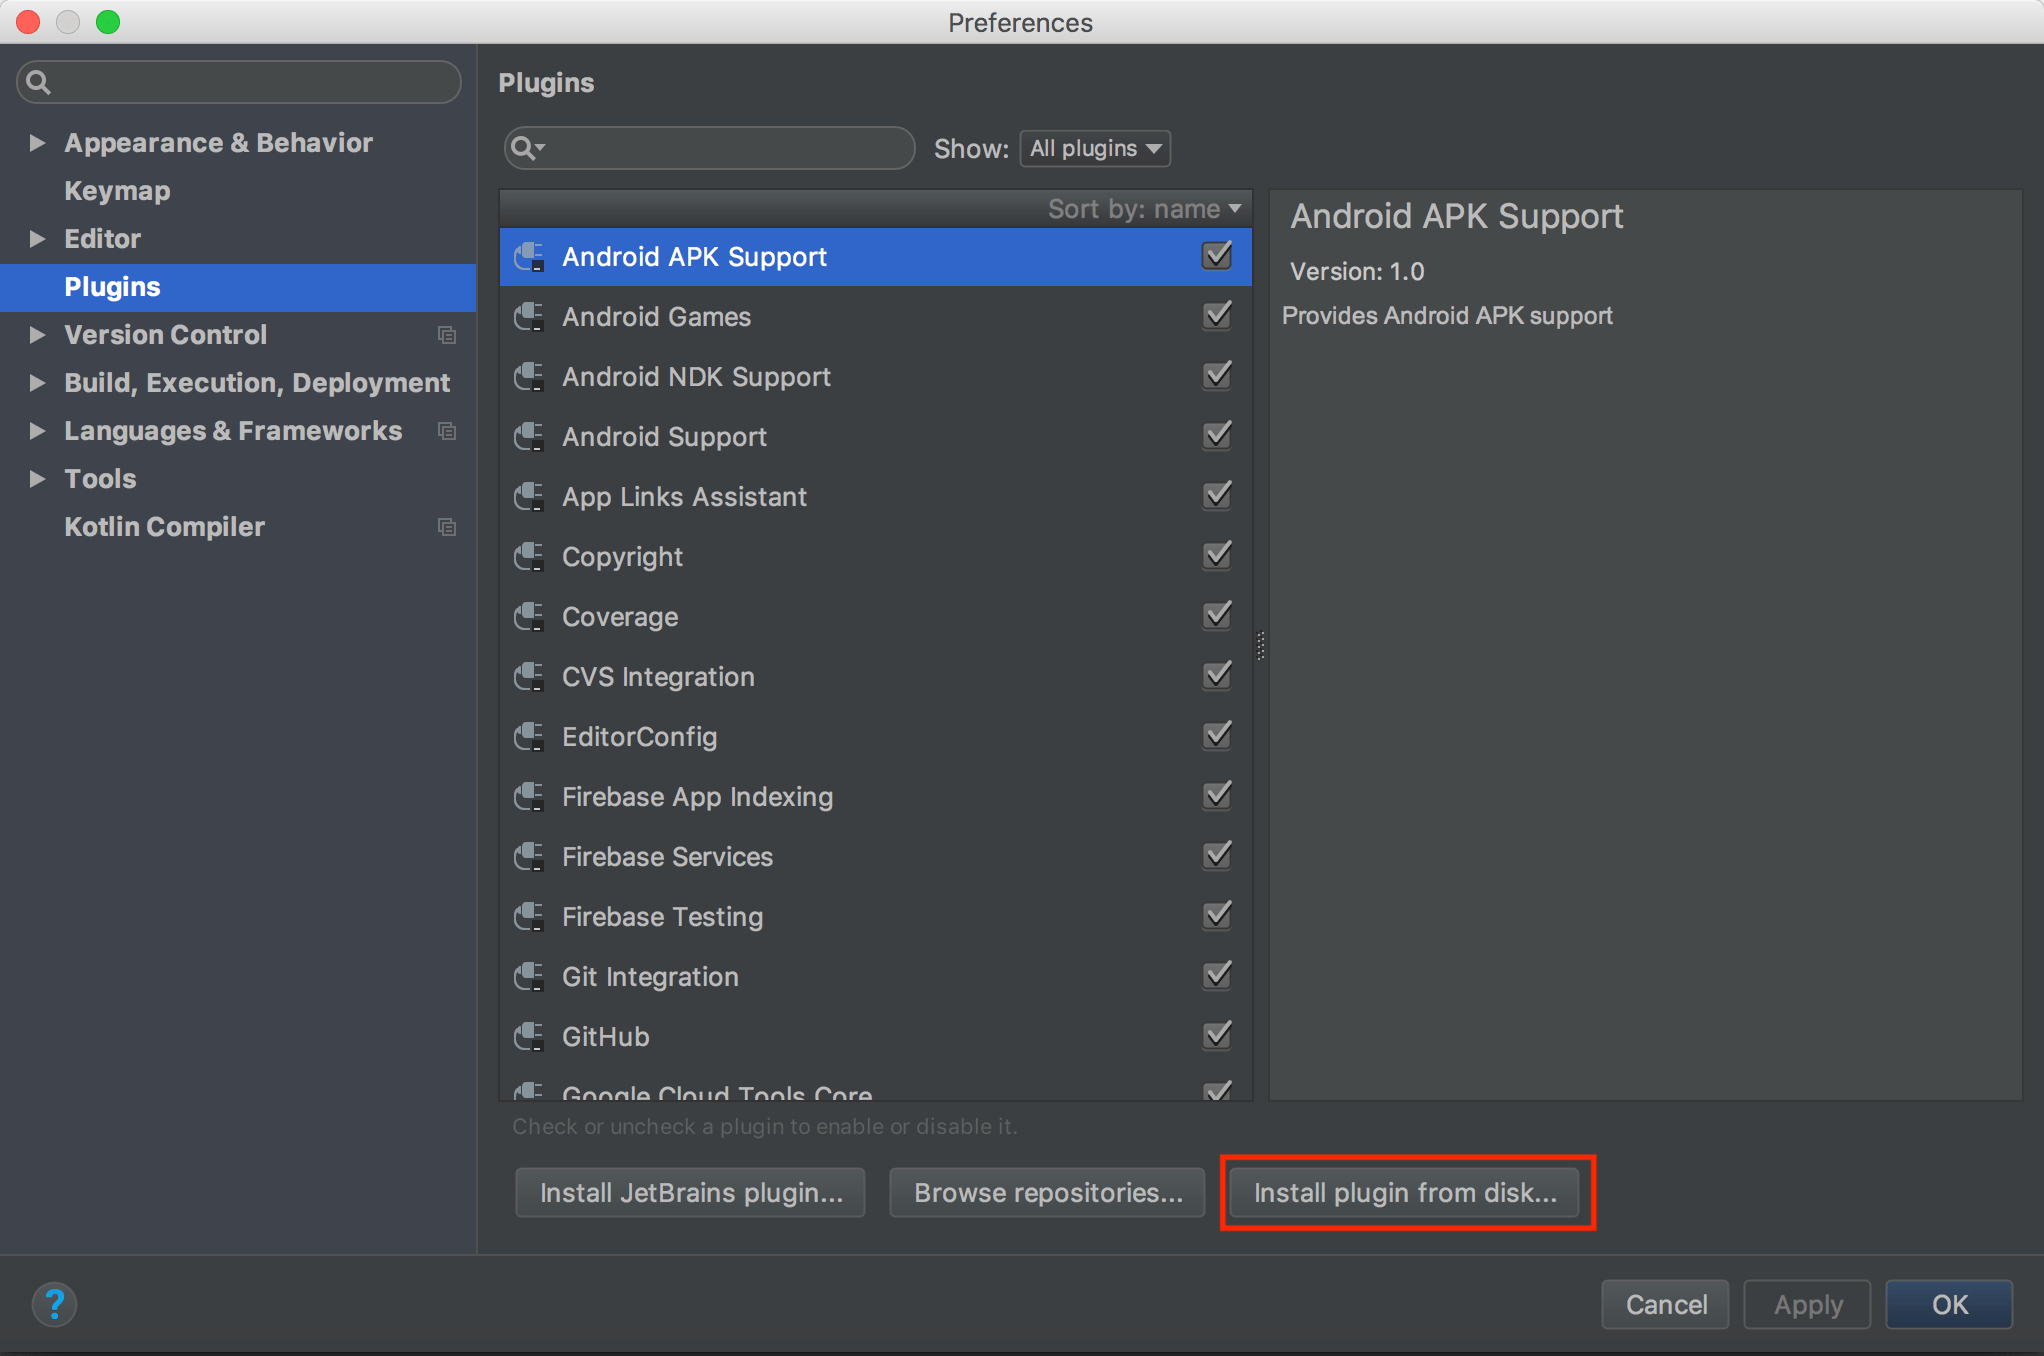Image resolution: width=2044 pixels, height=1356 pixels.
Task: Click the Browse repositories button
Action: tap(1046, 1192)
